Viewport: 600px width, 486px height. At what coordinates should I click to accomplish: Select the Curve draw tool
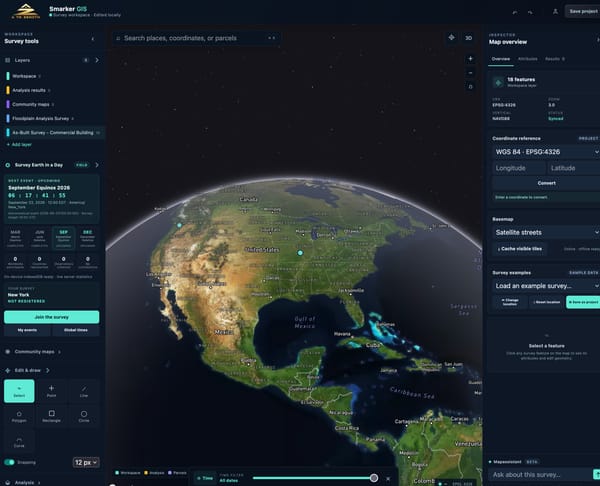point(19,442)
